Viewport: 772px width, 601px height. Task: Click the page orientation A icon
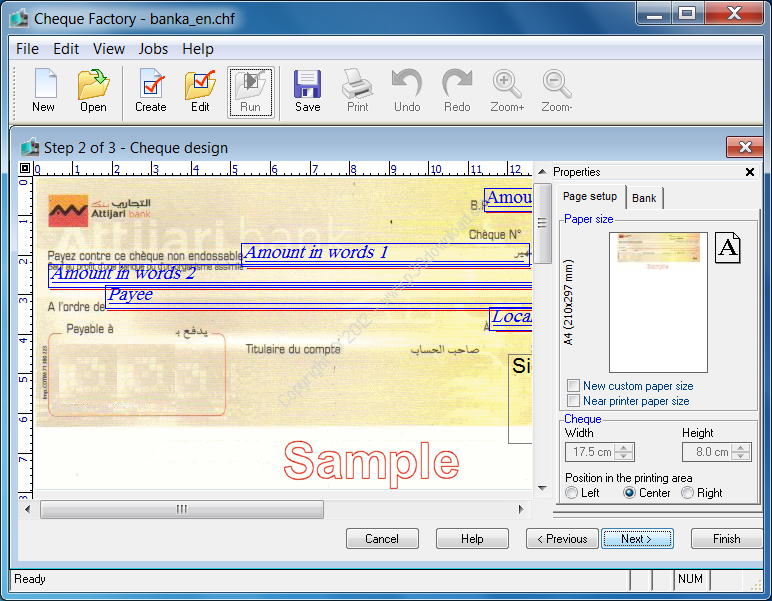[x=728, y=248]
